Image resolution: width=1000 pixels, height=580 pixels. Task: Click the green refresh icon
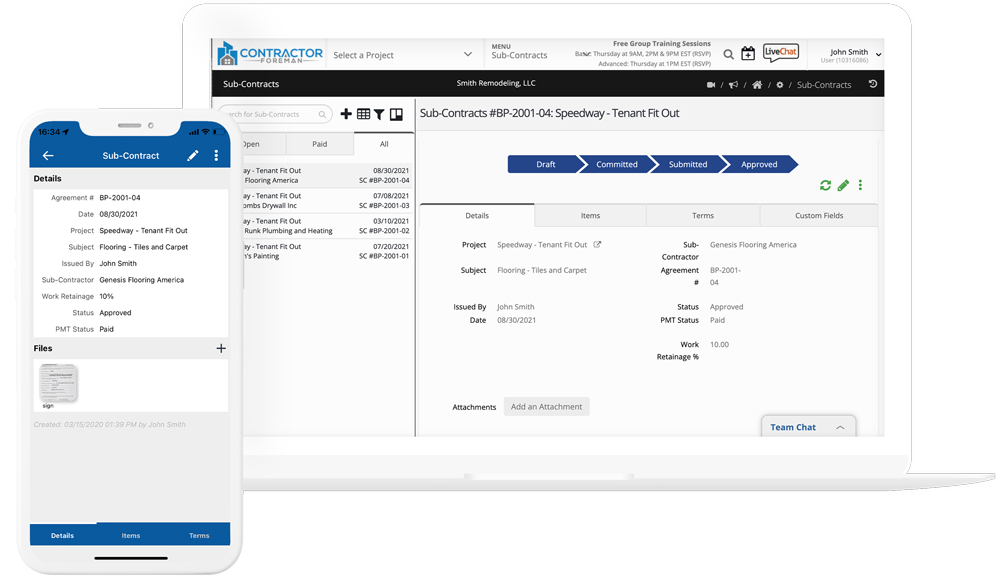[825, 185]
